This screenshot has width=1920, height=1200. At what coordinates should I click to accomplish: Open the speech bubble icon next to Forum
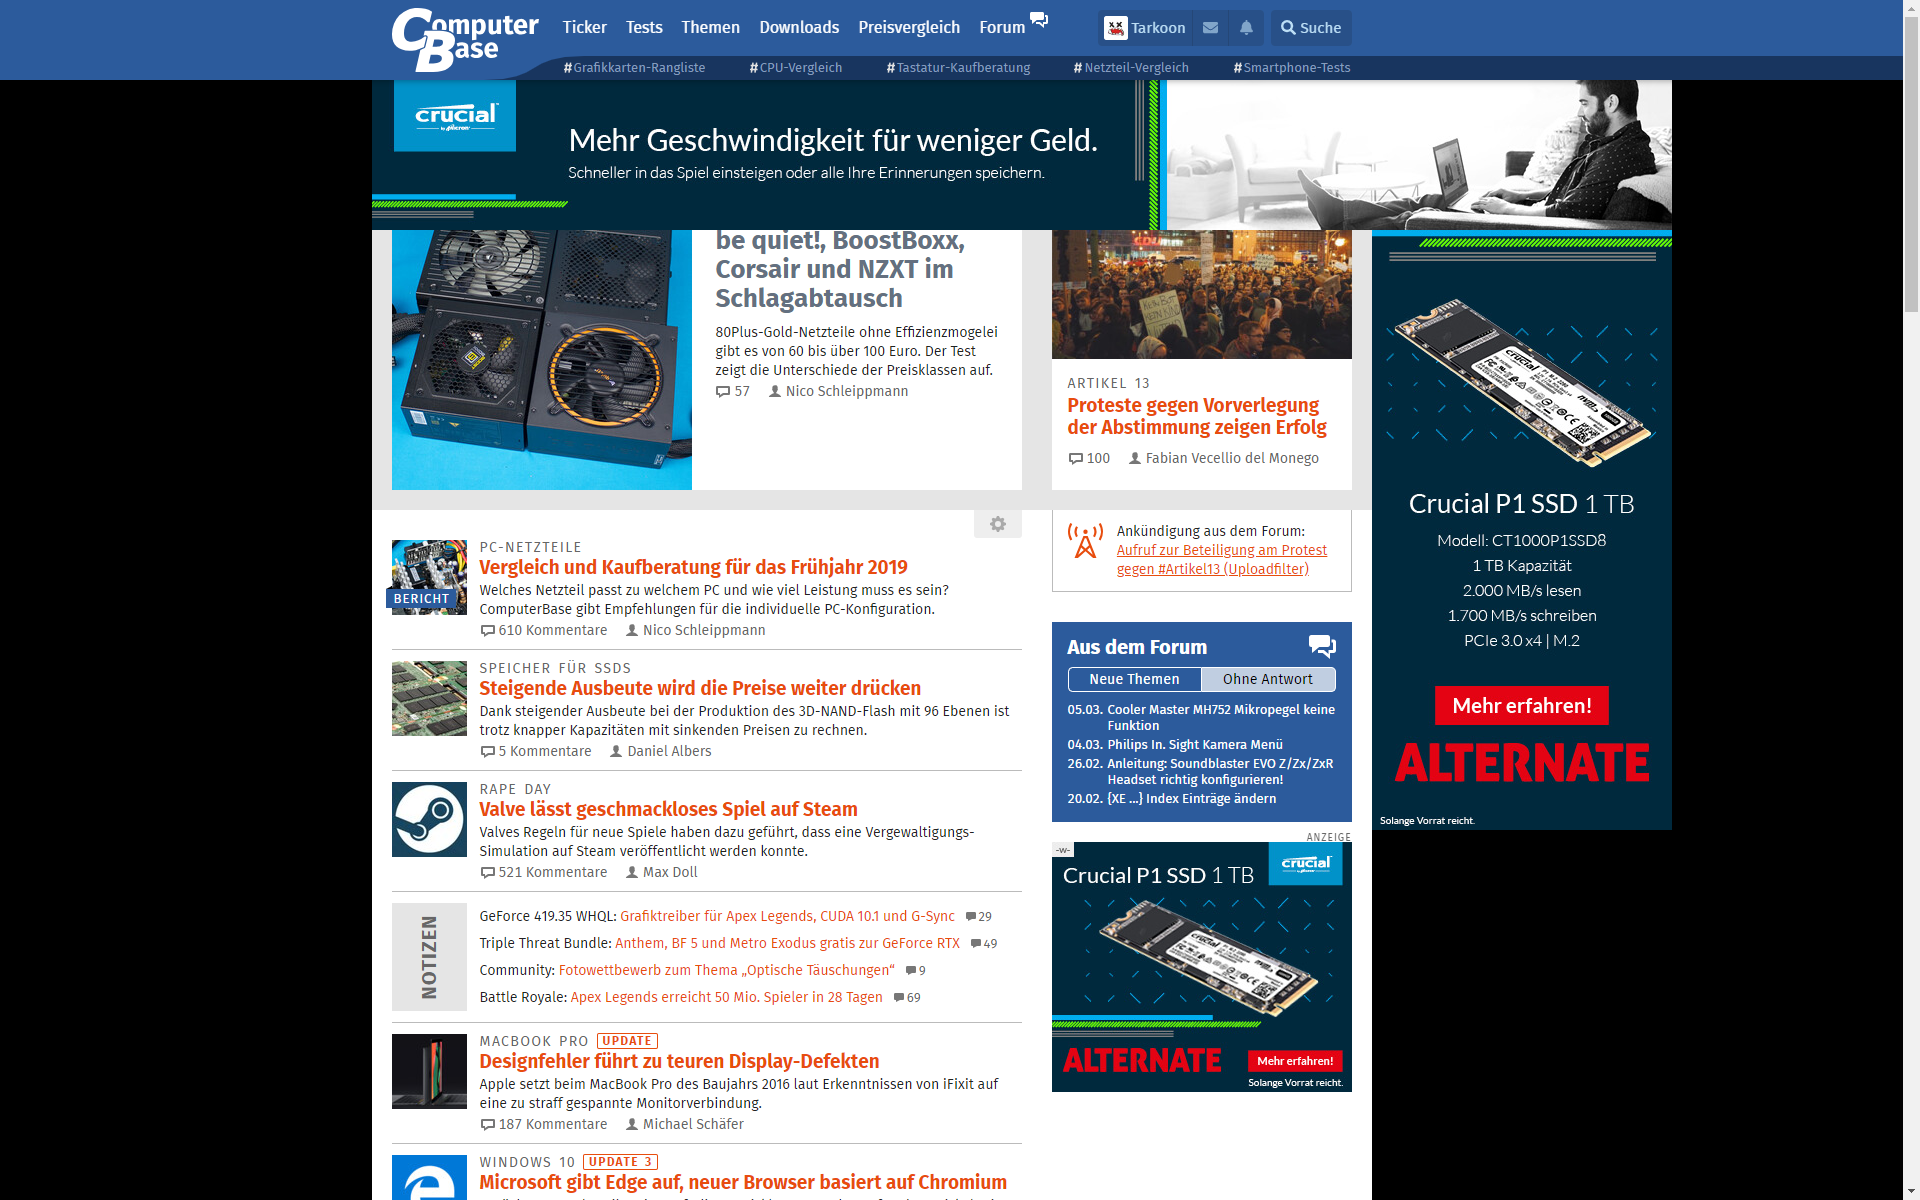pyautogui.click(x=1039, y=20)
